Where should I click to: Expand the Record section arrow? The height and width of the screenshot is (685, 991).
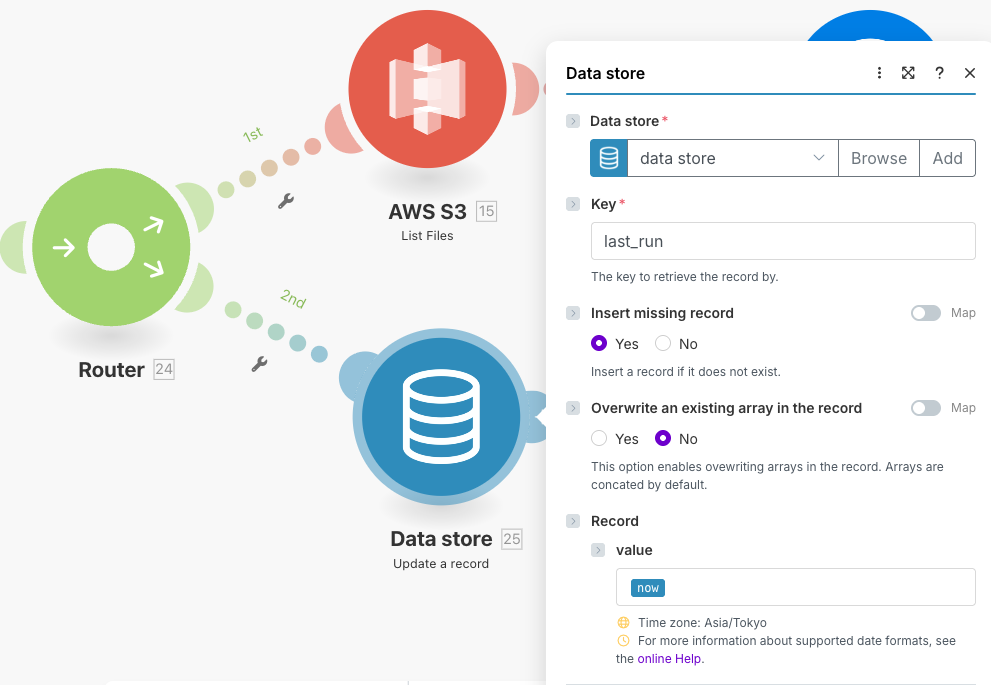click(573, 521)
